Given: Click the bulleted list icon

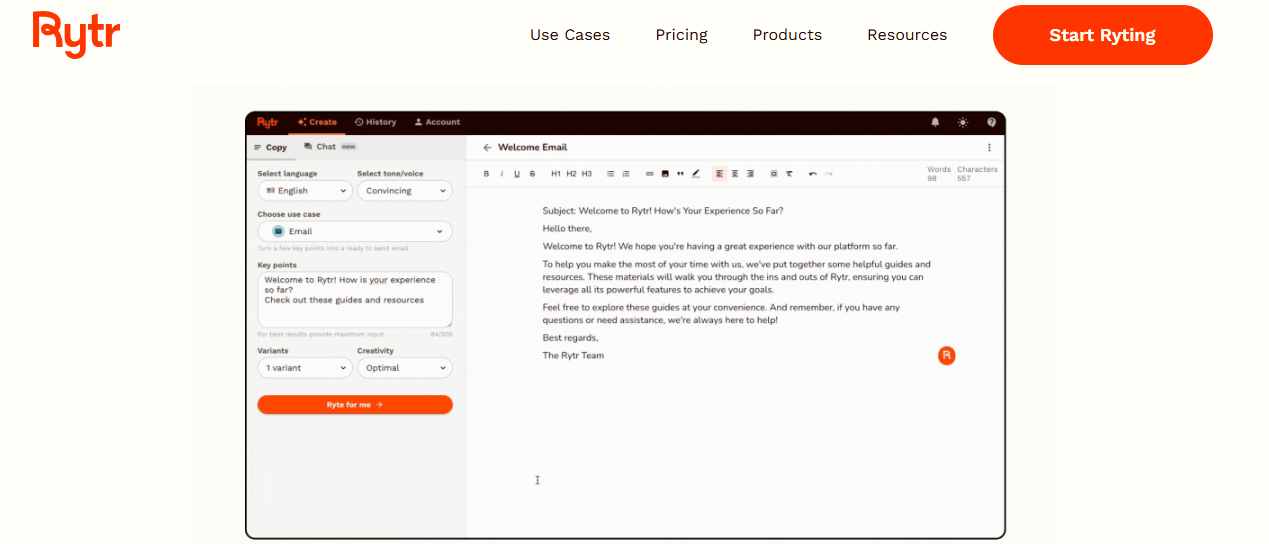Looking at the screenshot, I should (x=611, y=174).
